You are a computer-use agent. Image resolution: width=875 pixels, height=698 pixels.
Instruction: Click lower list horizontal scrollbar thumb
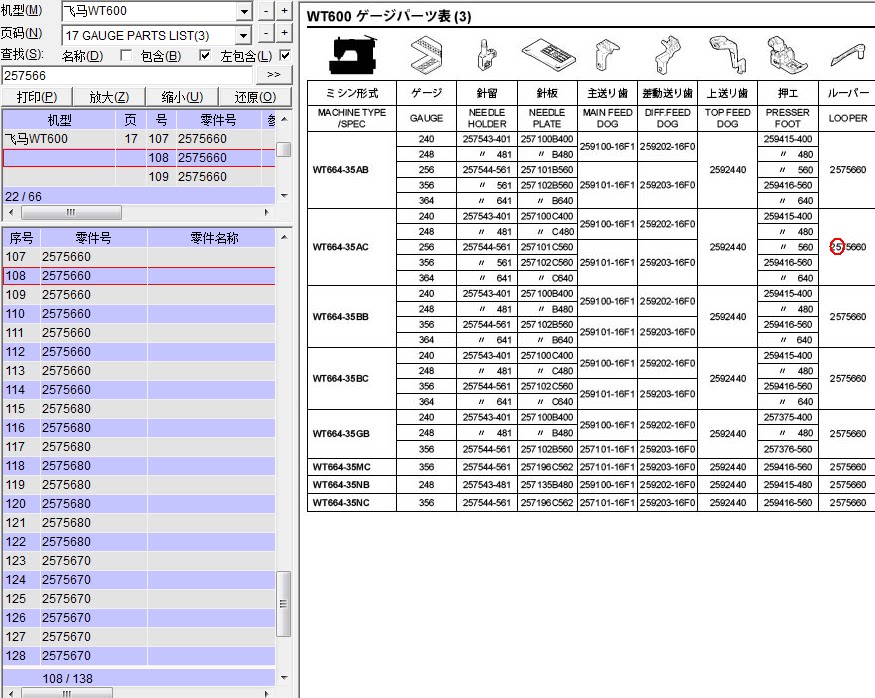[66, 694]
